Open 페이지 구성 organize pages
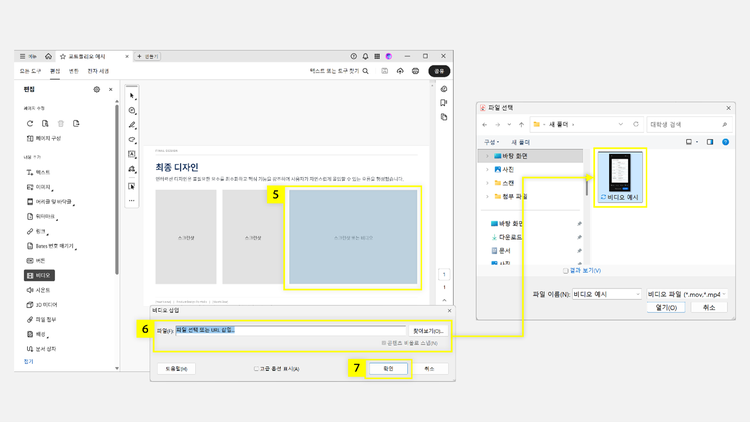This screenshot has height=422, width=750. point(44,138)
